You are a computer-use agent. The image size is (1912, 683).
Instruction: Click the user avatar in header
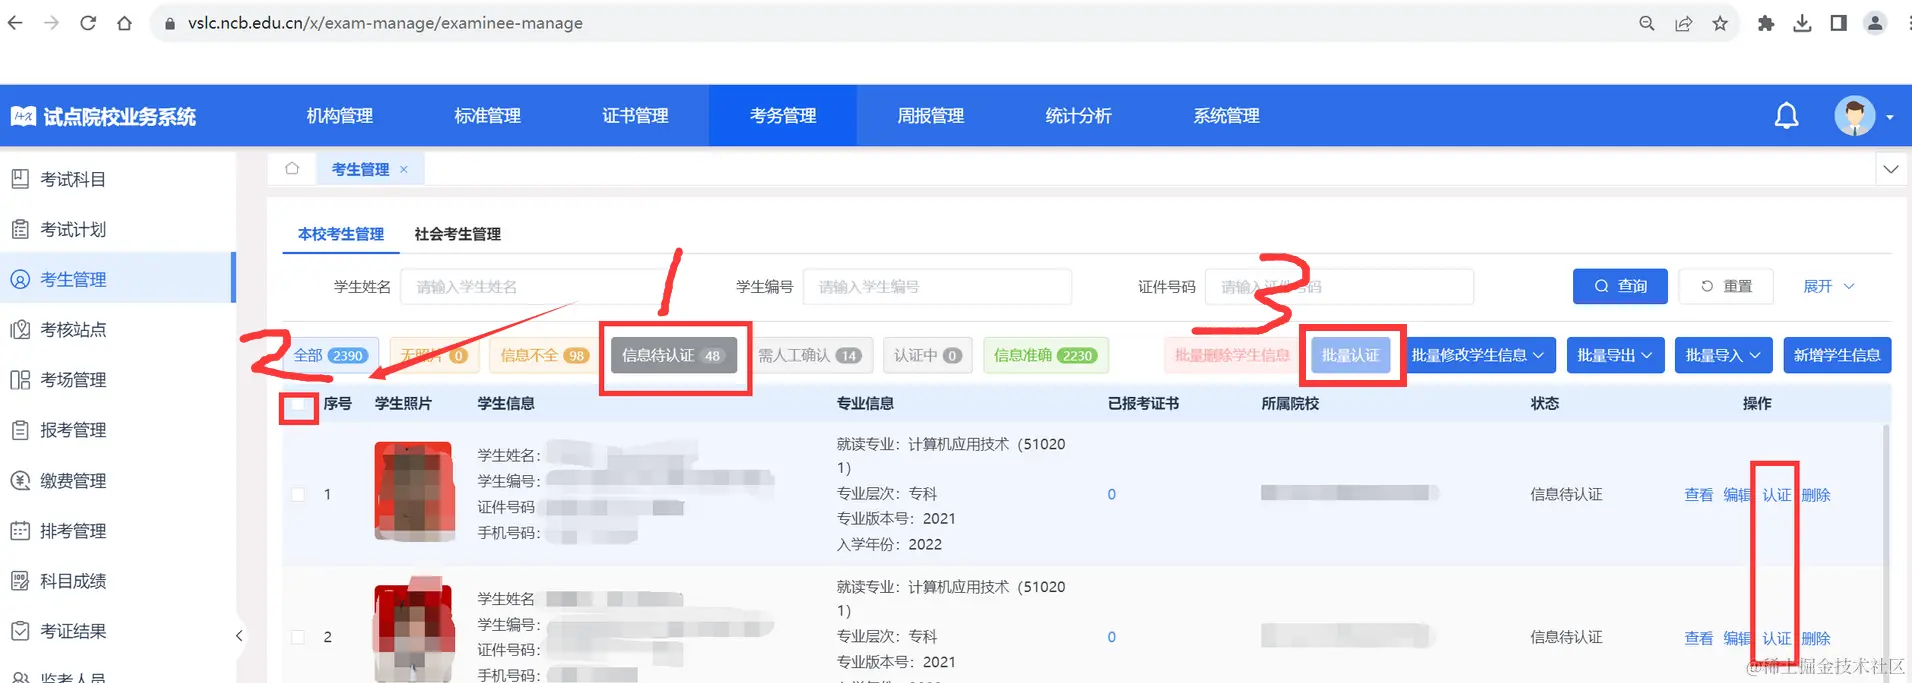pos(1855,116)
